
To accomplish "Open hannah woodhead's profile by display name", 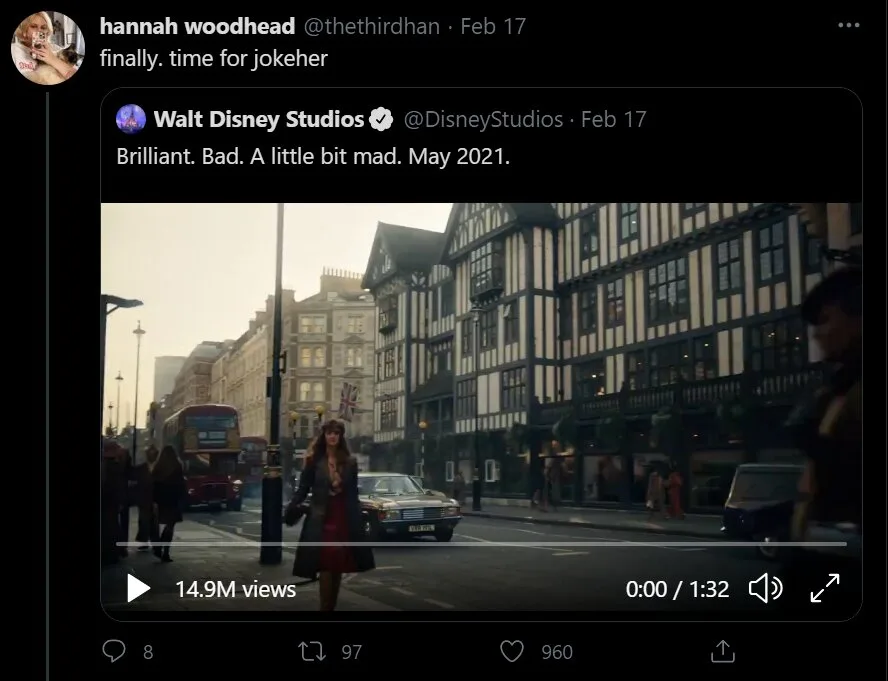I will [197, 27].
